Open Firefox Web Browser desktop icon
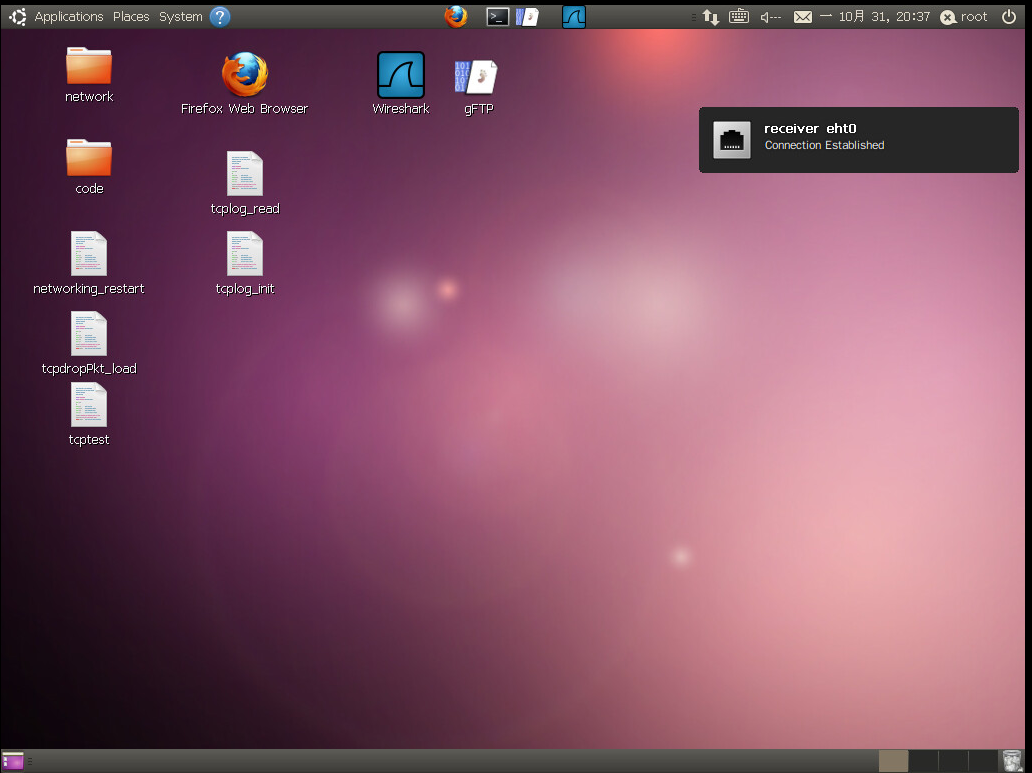Viewport: 1032px width, 773px height. 244,75
